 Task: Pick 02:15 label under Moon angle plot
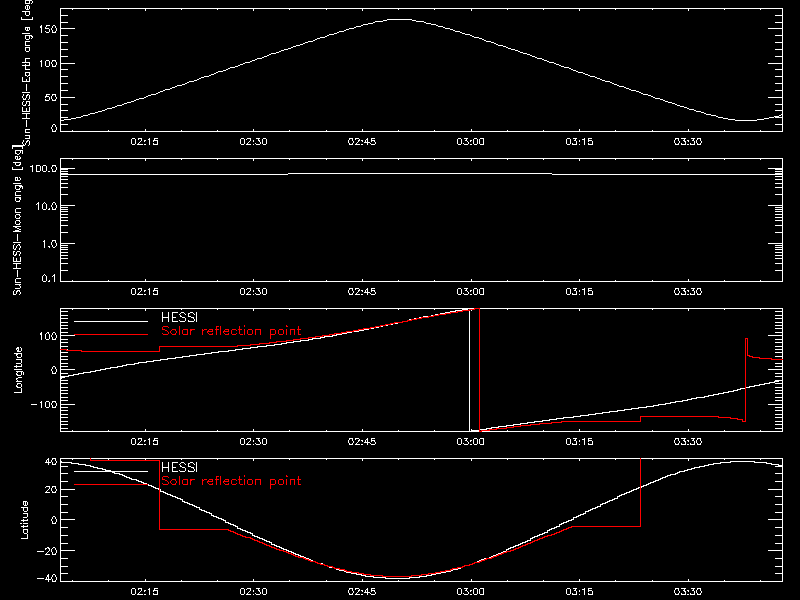144,291
